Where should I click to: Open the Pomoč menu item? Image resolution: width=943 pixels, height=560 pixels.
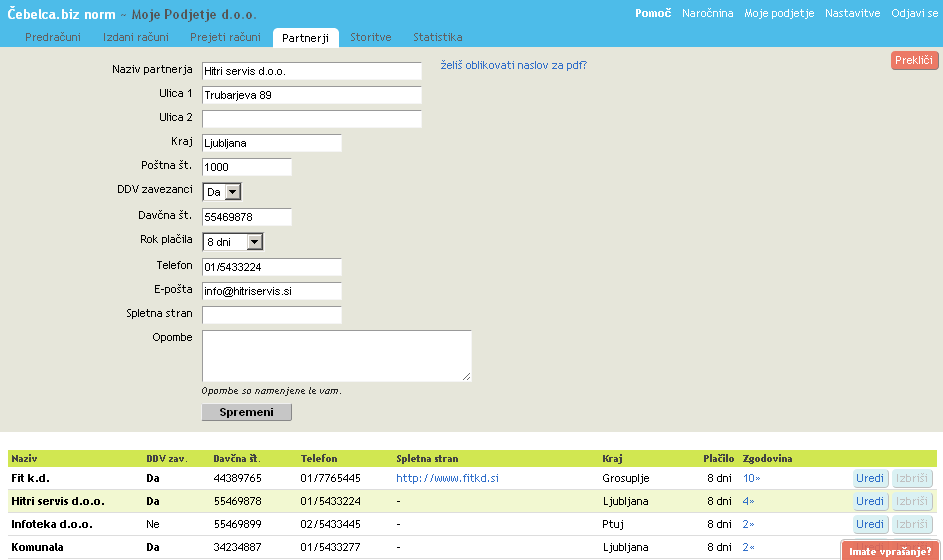[653, 14]
